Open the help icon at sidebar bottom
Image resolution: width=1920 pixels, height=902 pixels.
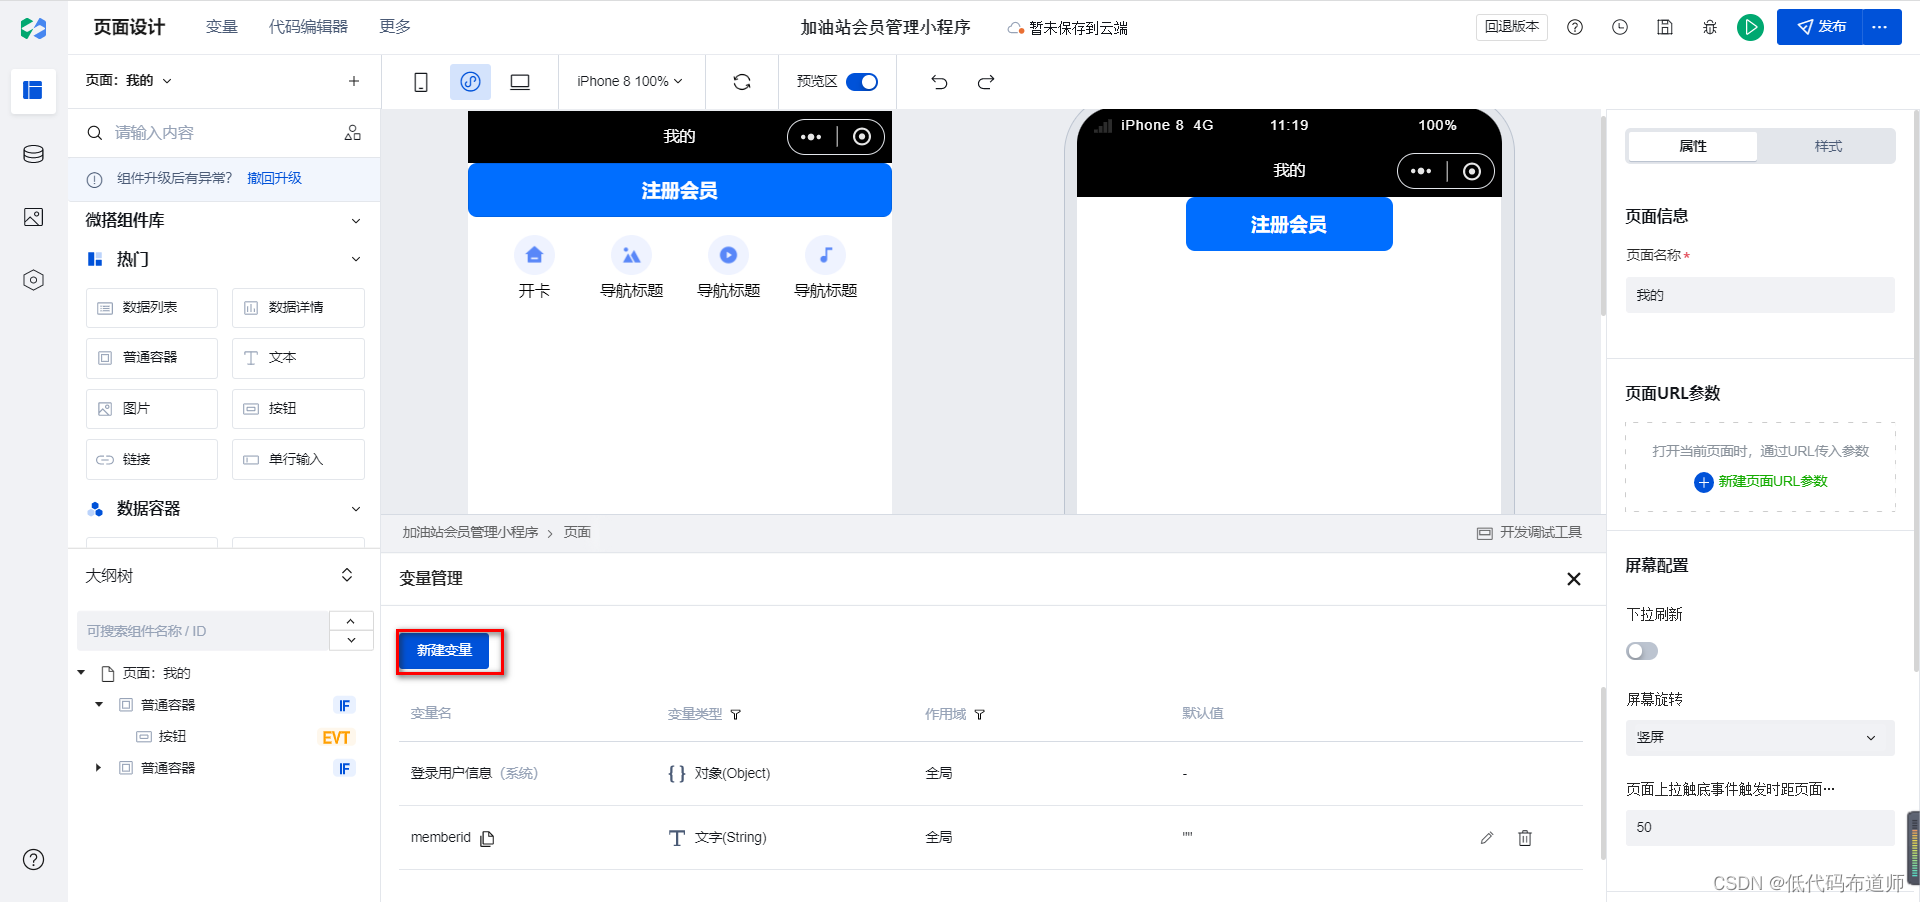(x=33, y=859)
